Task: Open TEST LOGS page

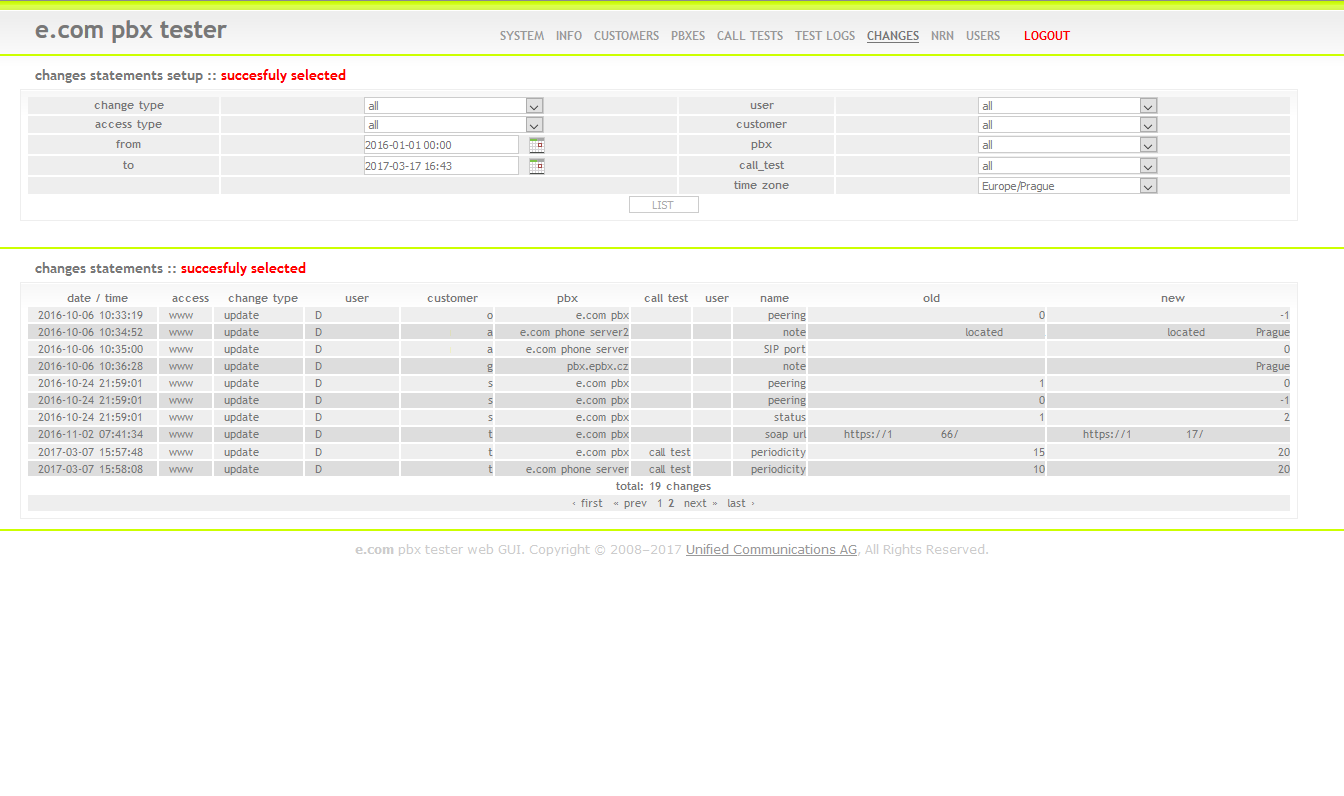Action: (x=825, y=36)
